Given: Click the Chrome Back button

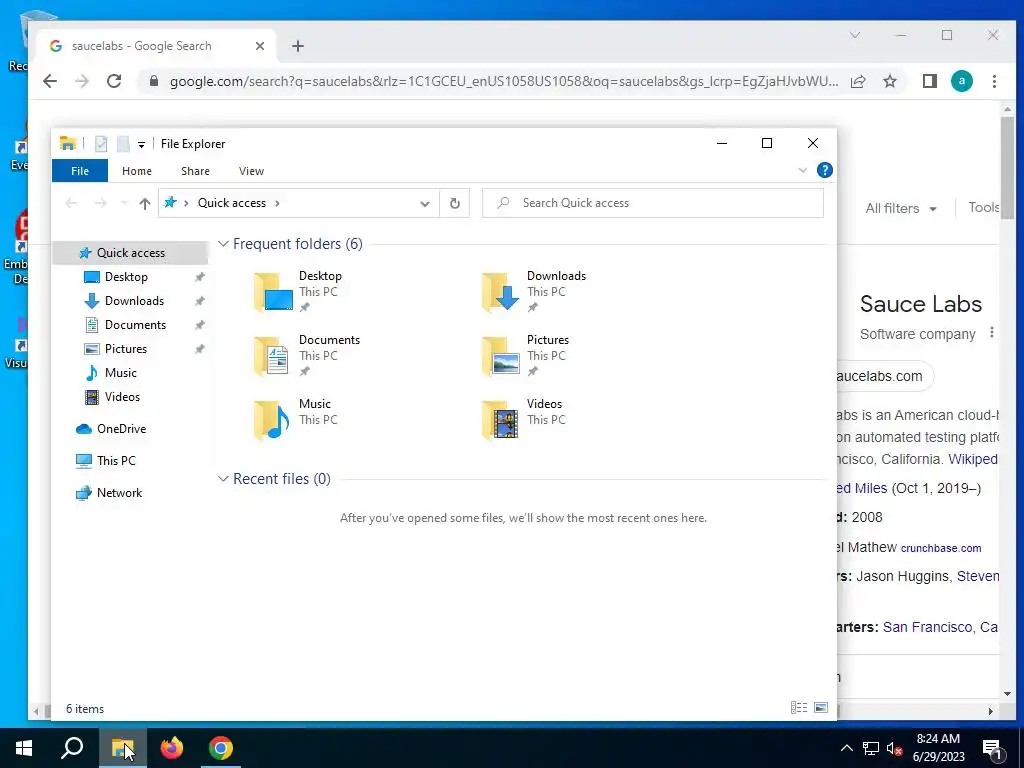Looking at the screenshot, I should 50,81.
